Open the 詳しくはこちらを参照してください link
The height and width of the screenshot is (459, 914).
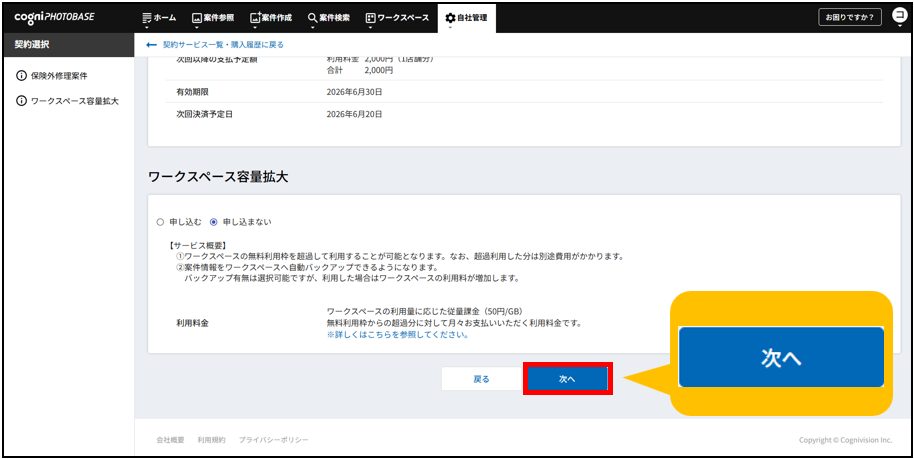click(x=398, y=335)
